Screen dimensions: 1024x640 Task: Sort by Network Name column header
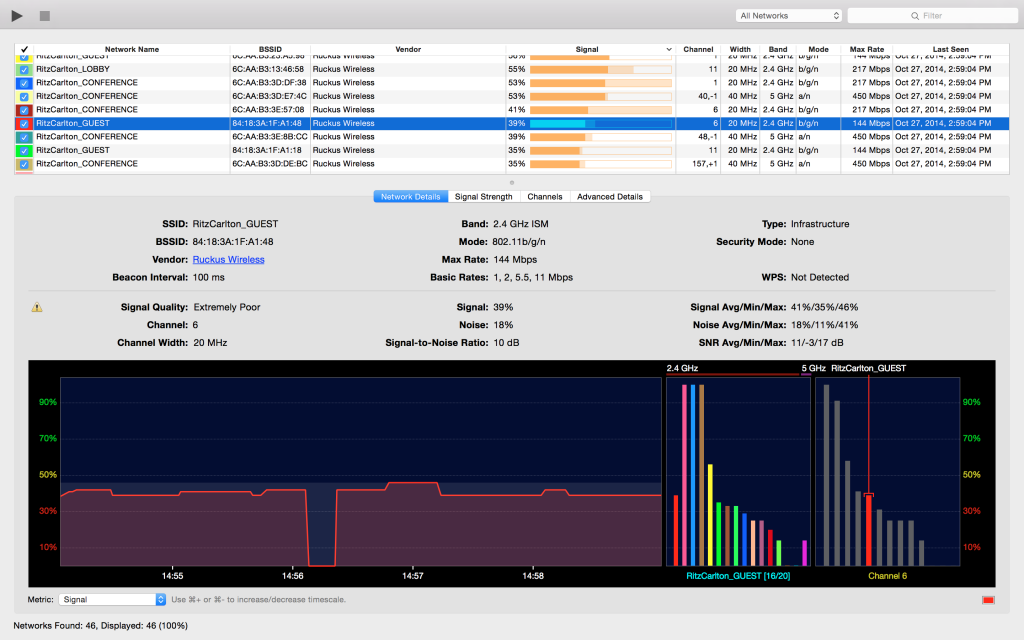tap(131, 50)
